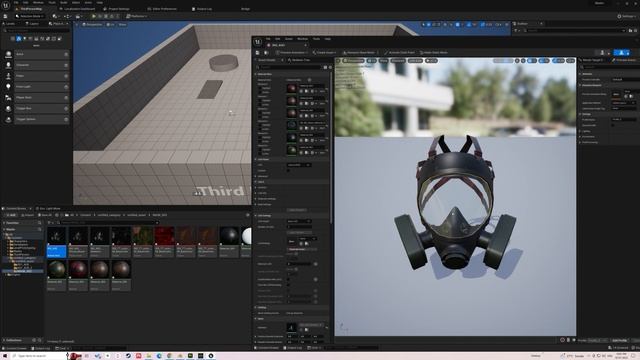The width and height of the screenshot is (640, 360).
Task: Open Preview Animation dropdown in mesh editor
Action: [292, 53]
